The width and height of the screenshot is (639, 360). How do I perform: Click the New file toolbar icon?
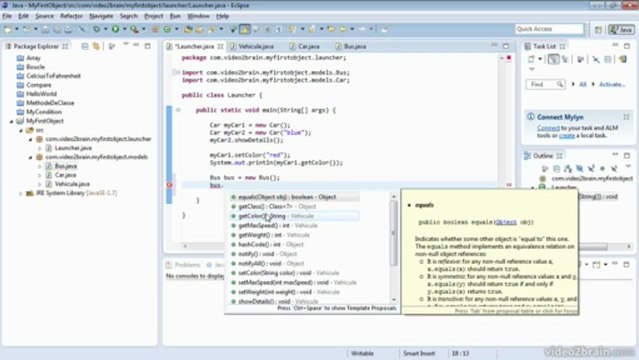point(8,29)
